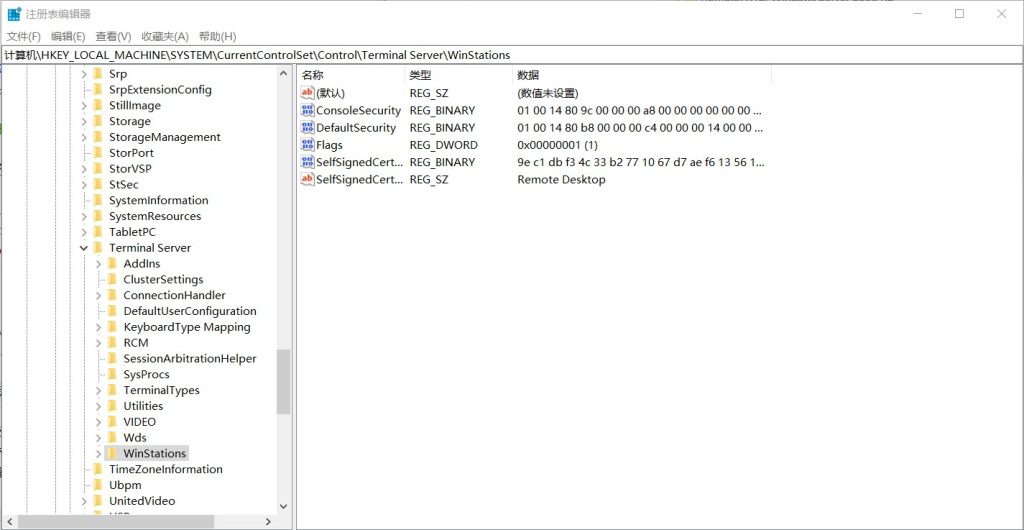This screenshot has height=530, width=1024.
Task: Expand the ConnectionHandler subkey
Action: pos(98,295)
